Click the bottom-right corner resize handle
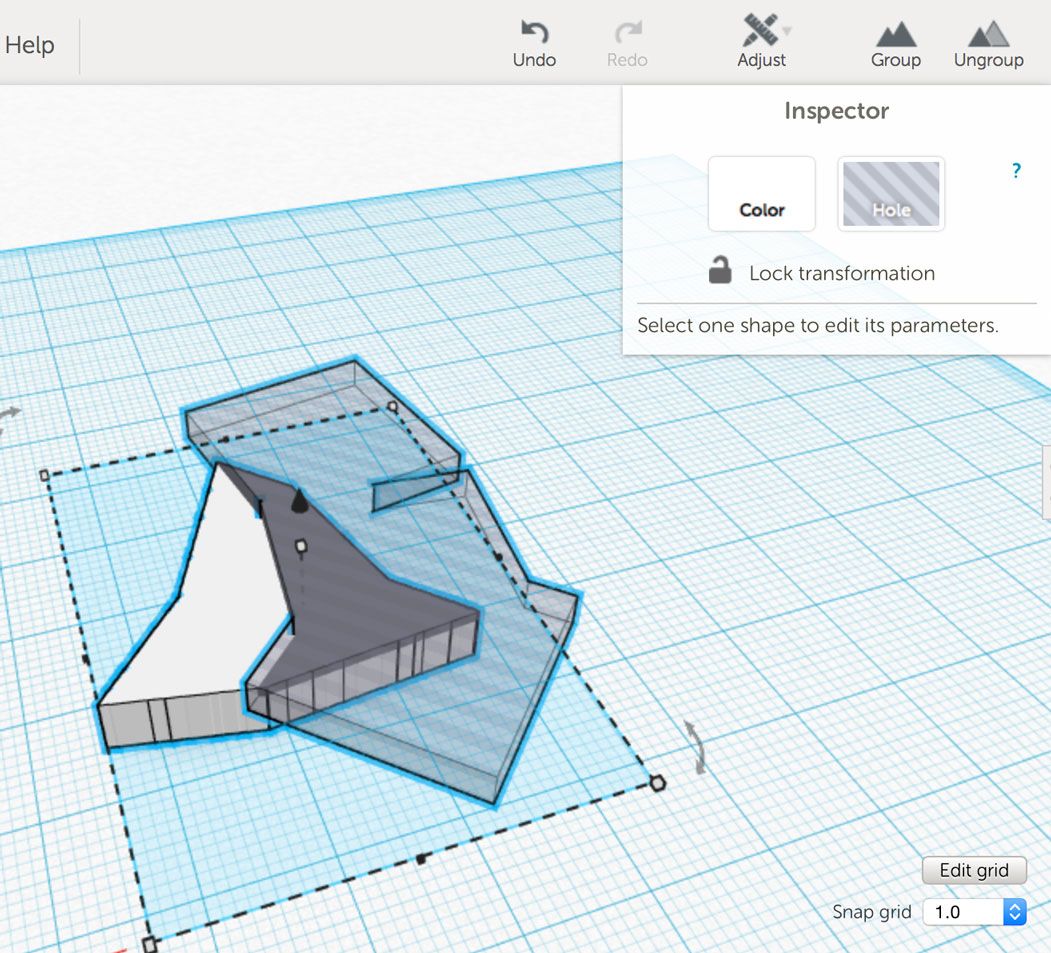Screen dimensions: 1051x953 657,783
